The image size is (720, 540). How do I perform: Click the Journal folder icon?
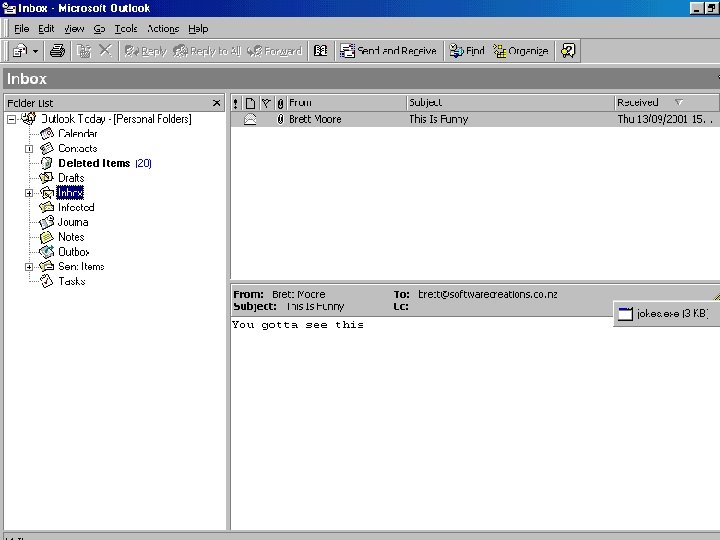(x=47, y=222)
